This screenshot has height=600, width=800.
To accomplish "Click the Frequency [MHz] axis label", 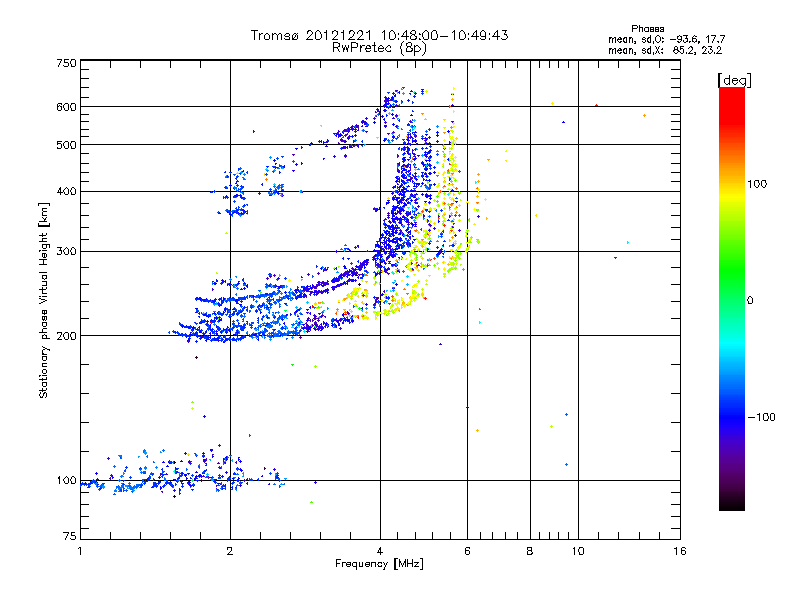I will pos(379,564).
